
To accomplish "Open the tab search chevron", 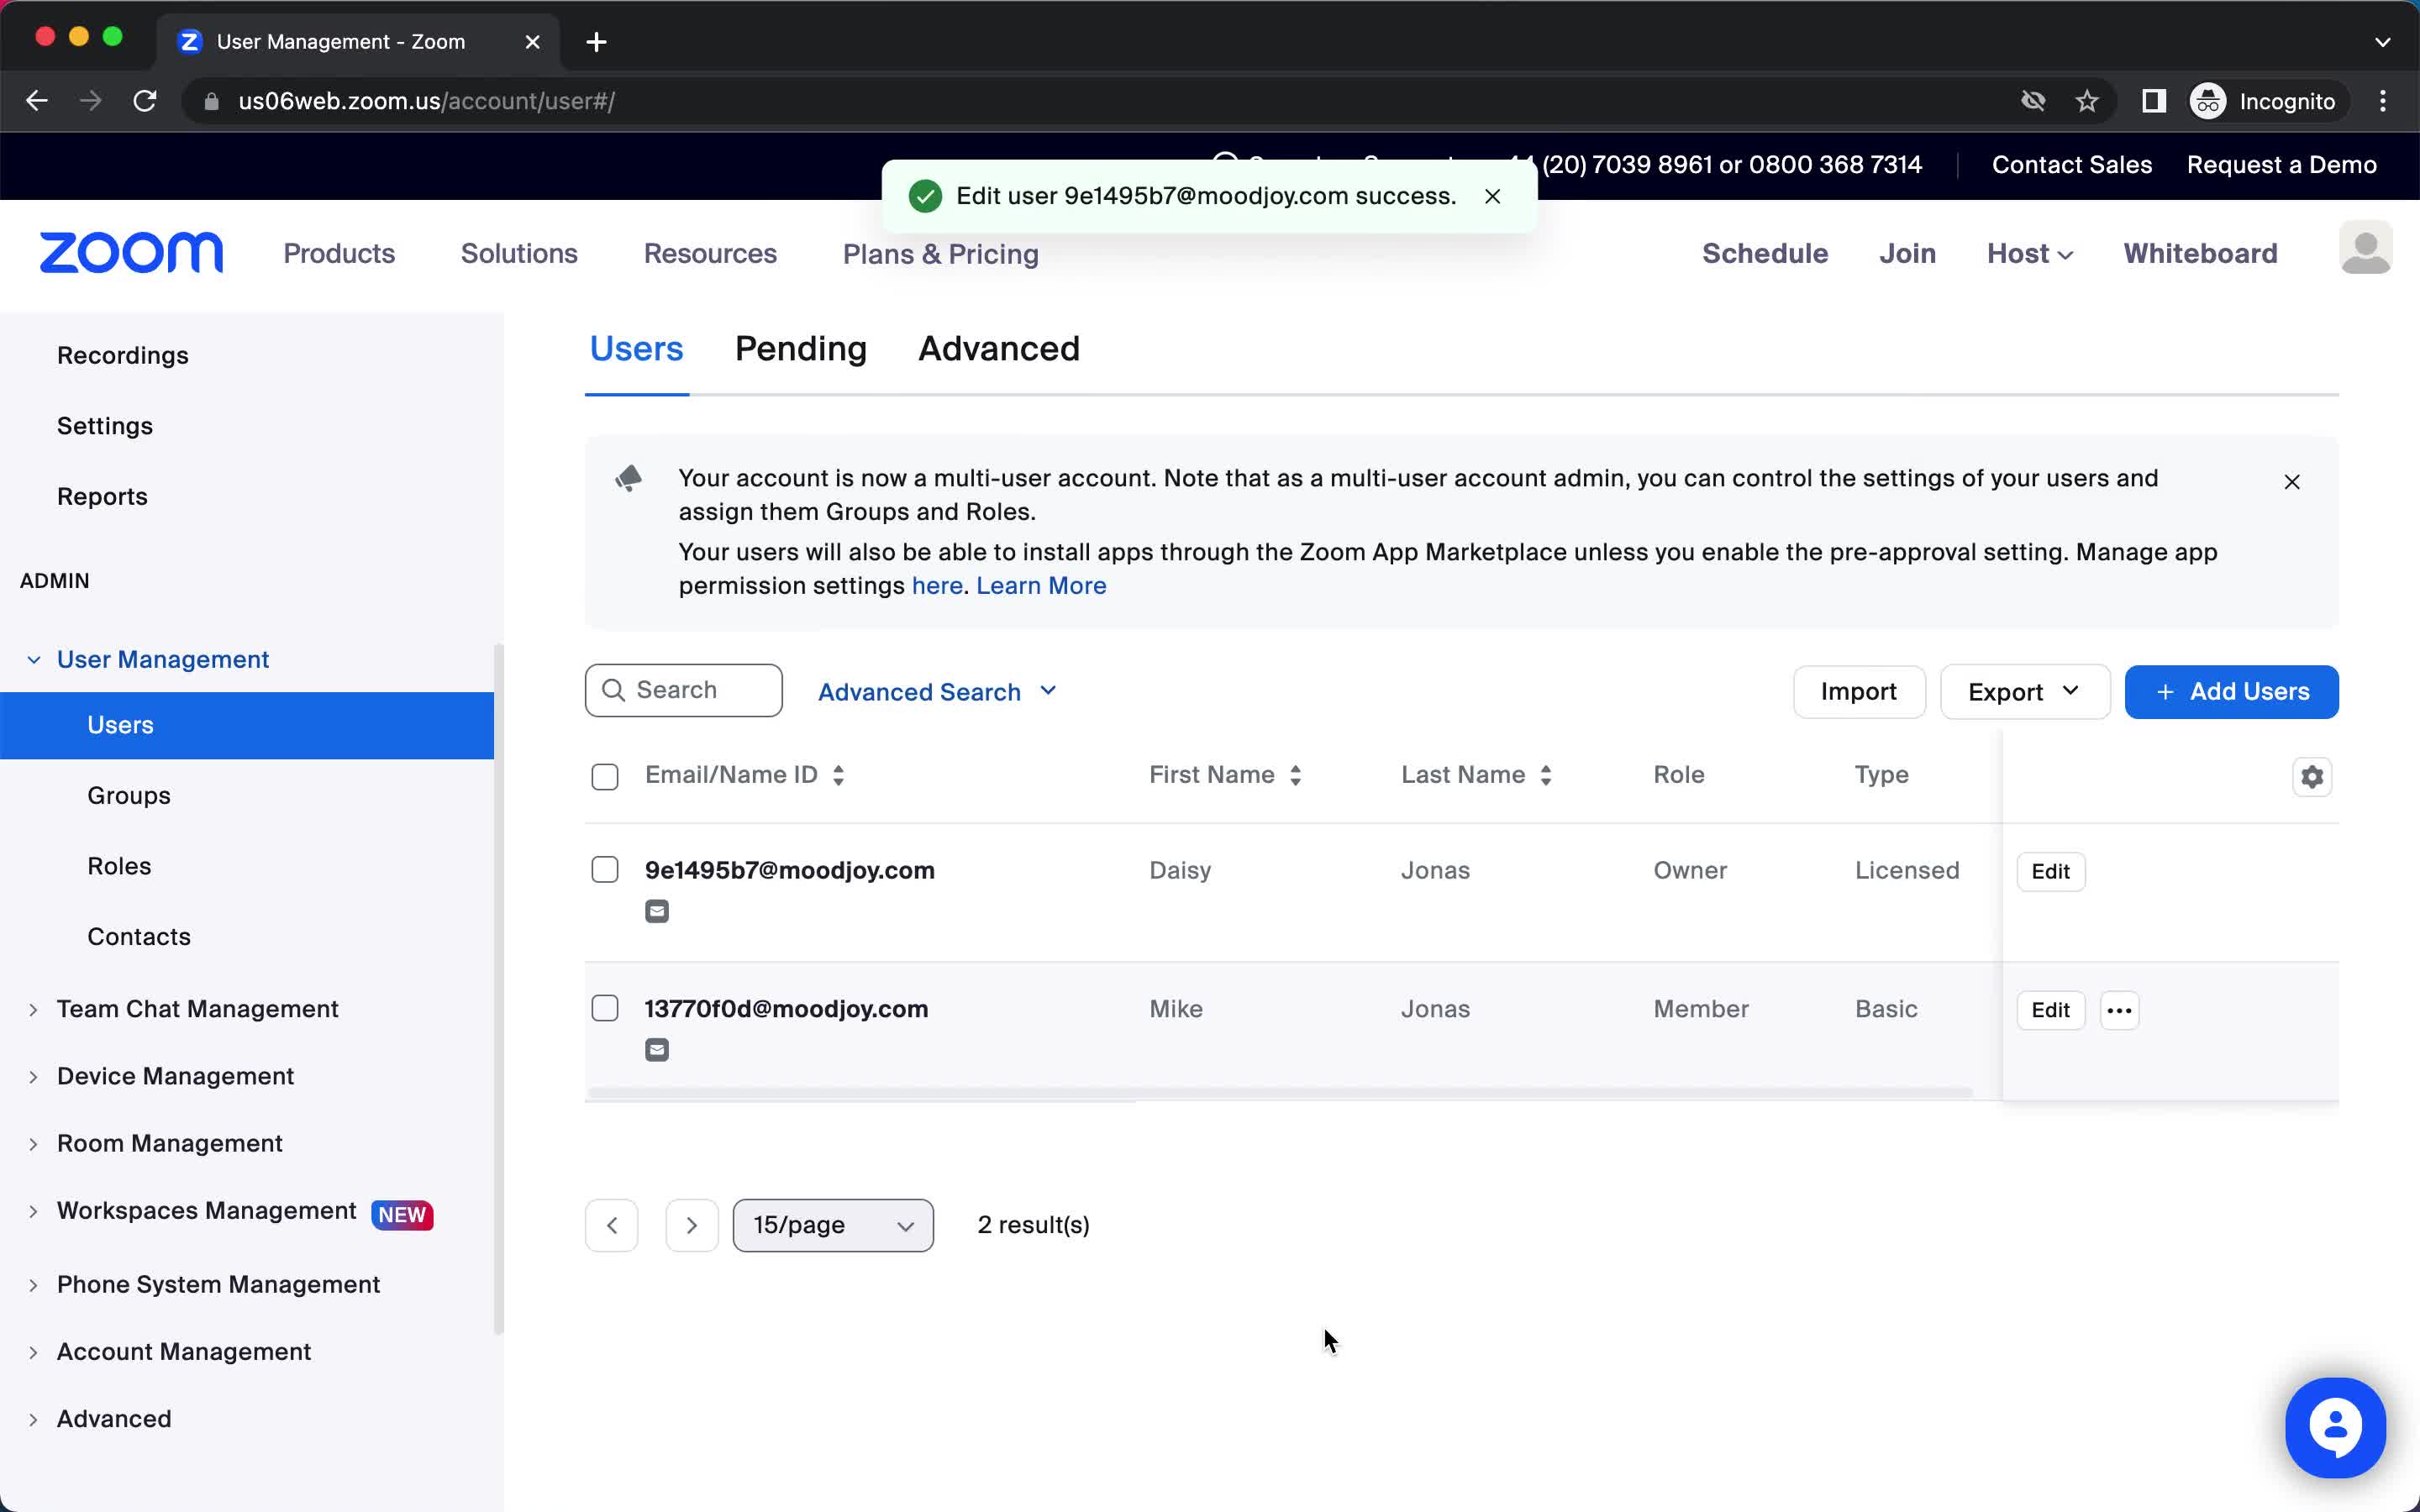I will tap(2383, 42).
